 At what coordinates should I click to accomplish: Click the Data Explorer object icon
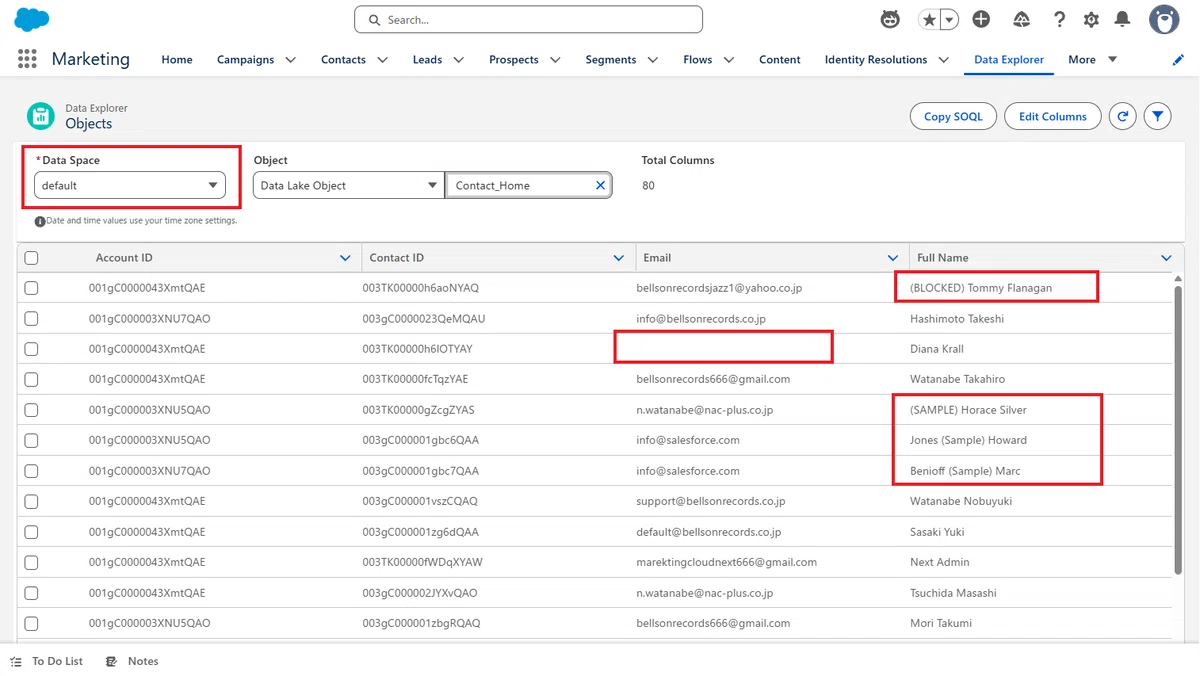click(41, 116)
